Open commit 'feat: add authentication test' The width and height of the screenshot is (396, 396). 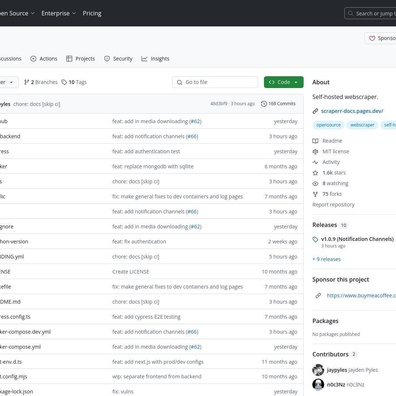click(x=146, y=151)
